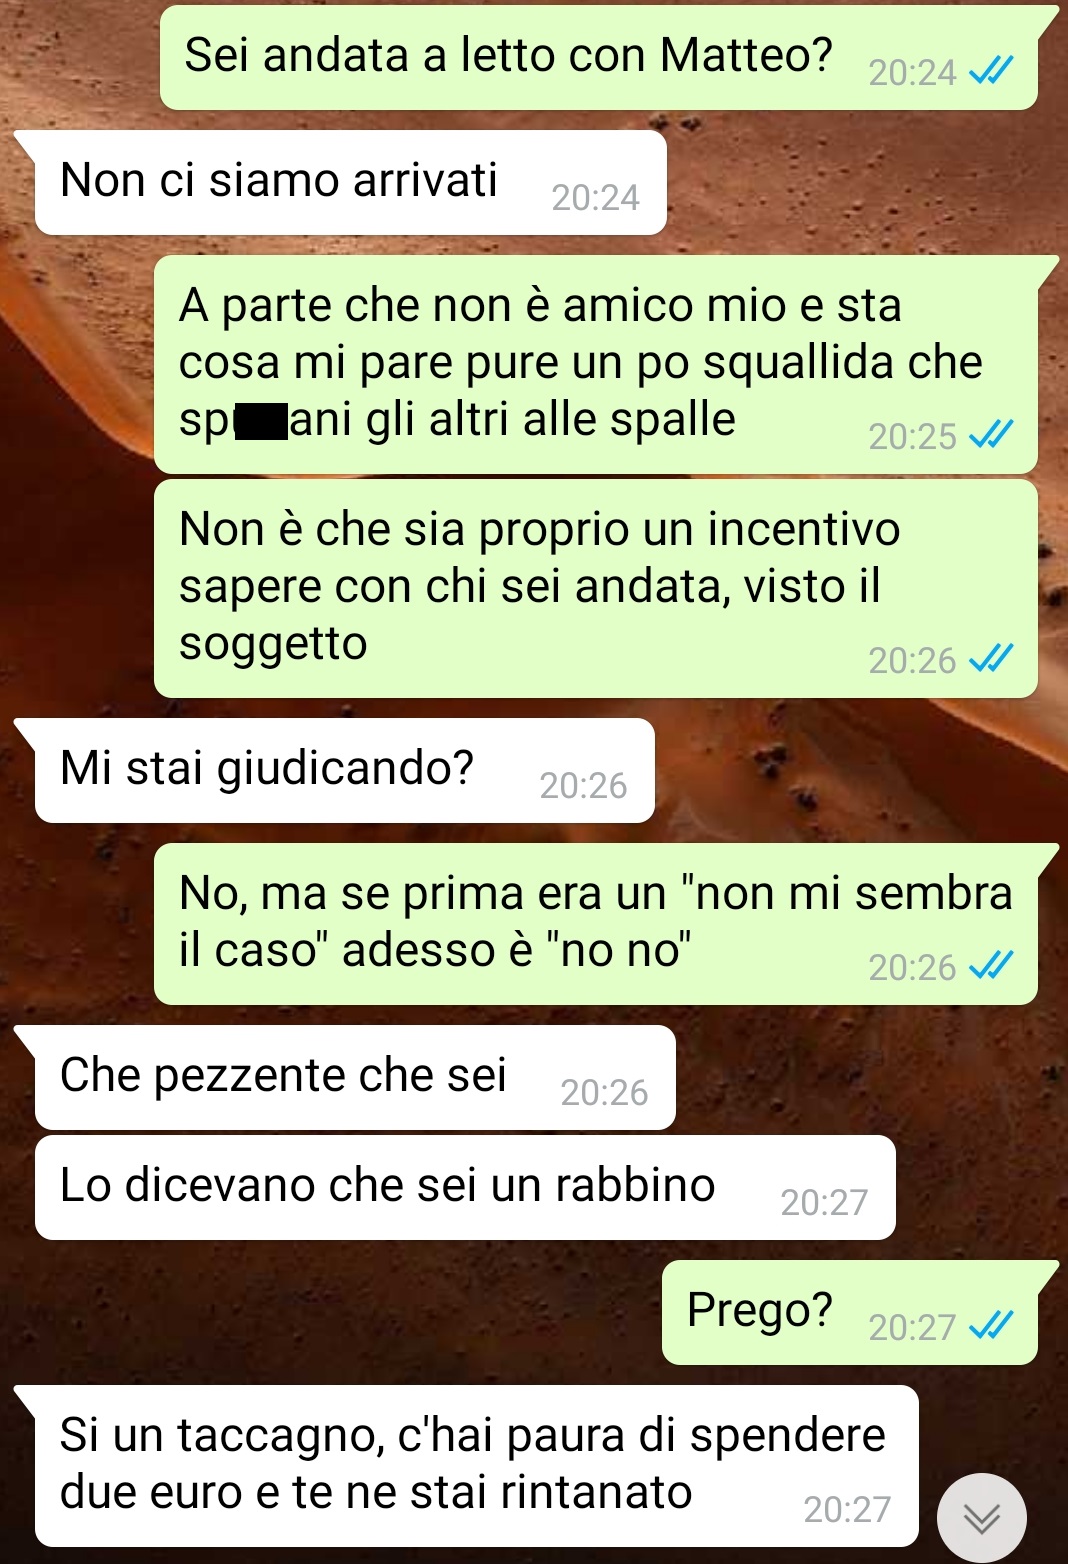1068x1564 pixels.
Task: Tap the scroll-to-bottom double chevron button
Action: 981,1518
